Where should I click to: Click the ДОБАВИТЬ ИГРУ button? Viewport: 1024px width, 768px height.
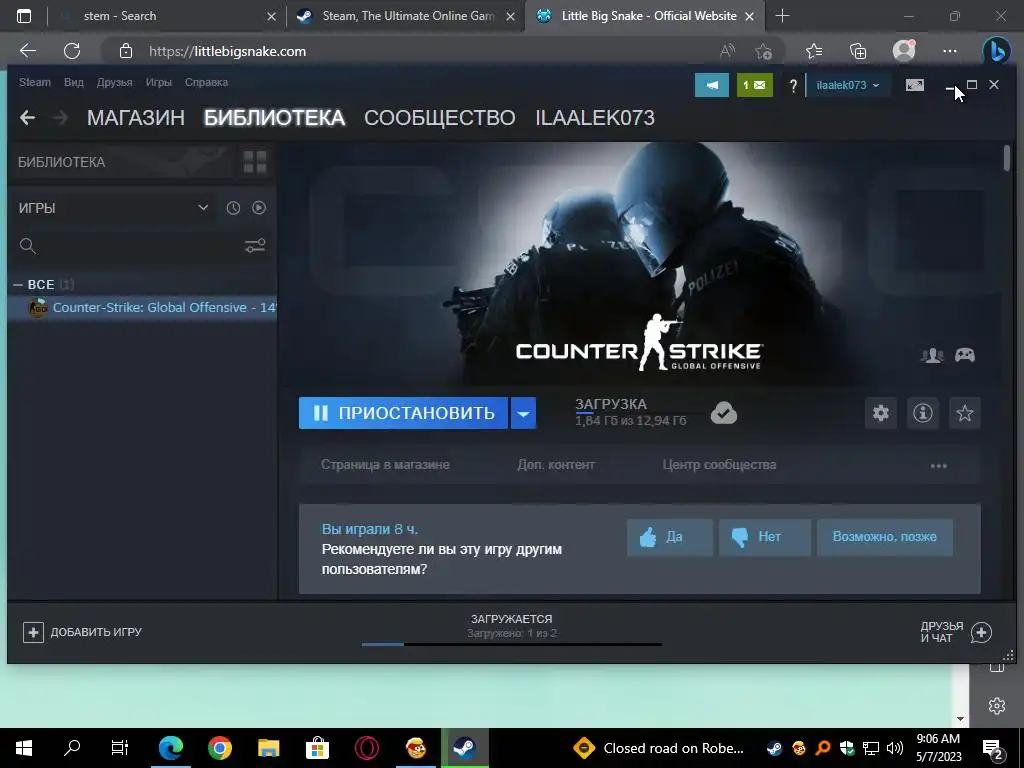pyautogui.click(x=82, y=632)
